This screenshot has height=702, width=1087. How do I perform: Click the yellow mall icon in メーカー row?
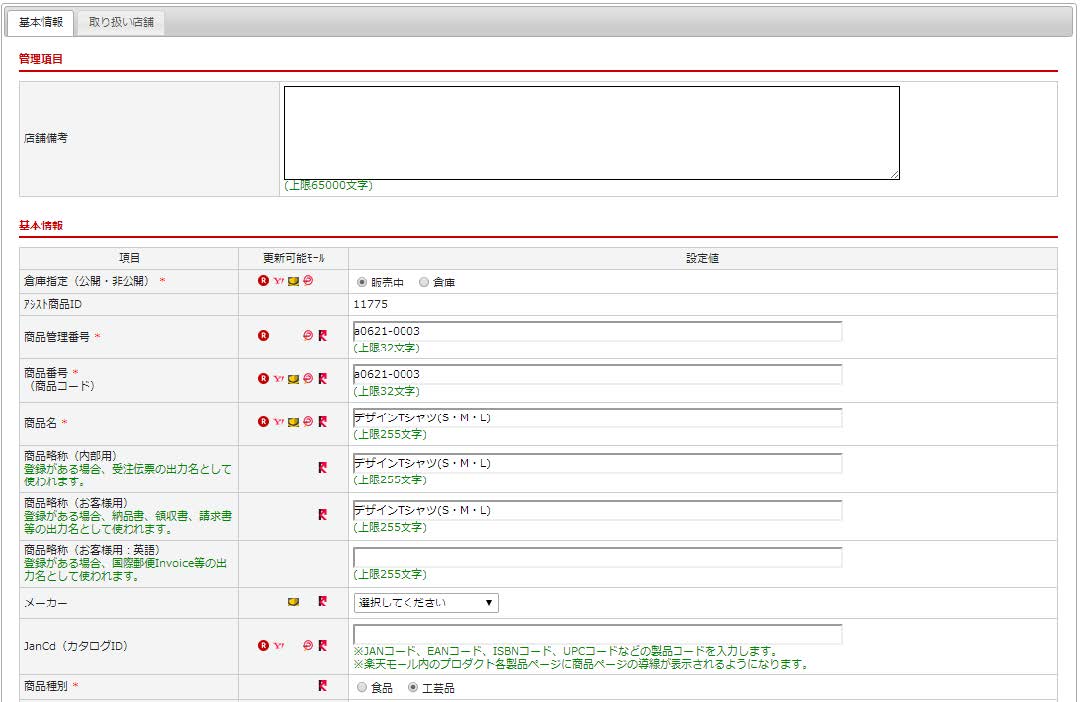click(293, 602)
